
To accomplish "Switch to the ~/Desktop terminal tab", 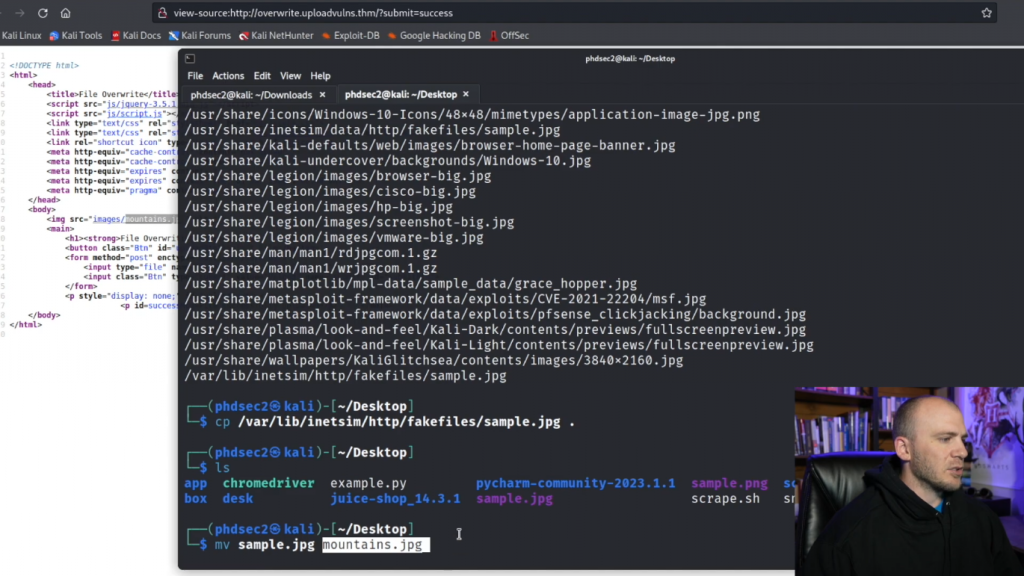I will (x=401, y=94).
